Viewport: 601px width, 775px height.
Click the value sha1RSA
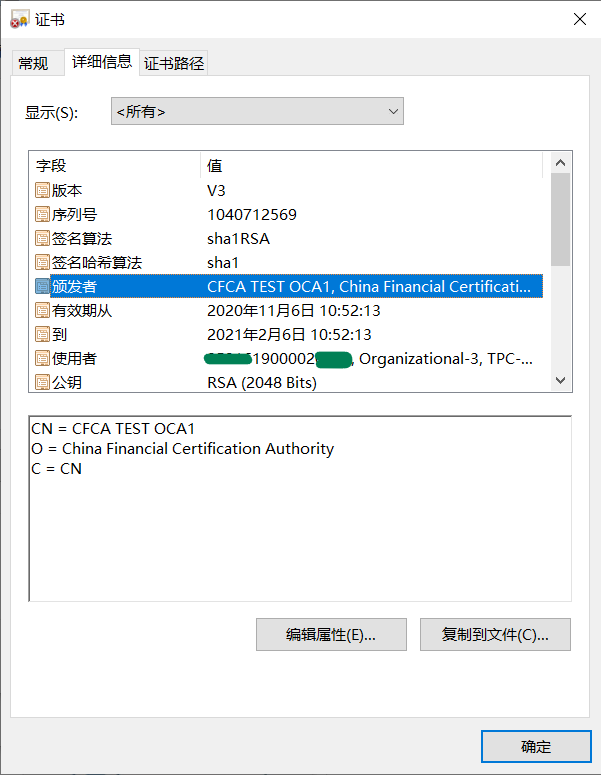click(x=238, y=238)
